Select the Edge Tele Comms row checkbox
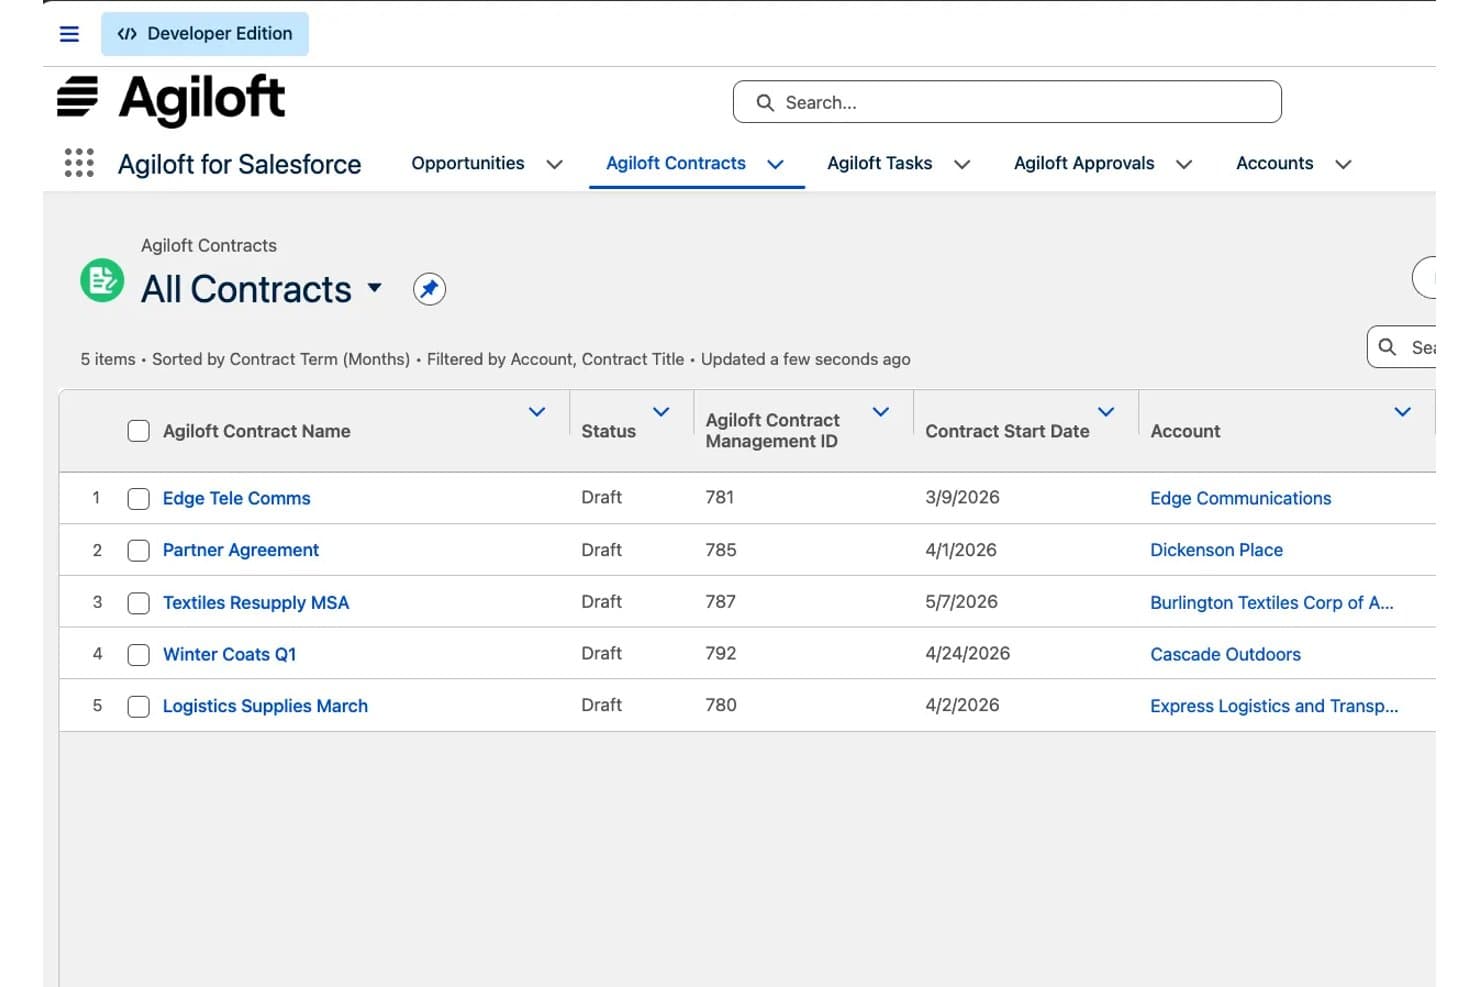Screen dimensions: 1480x987 pos(139,499)
